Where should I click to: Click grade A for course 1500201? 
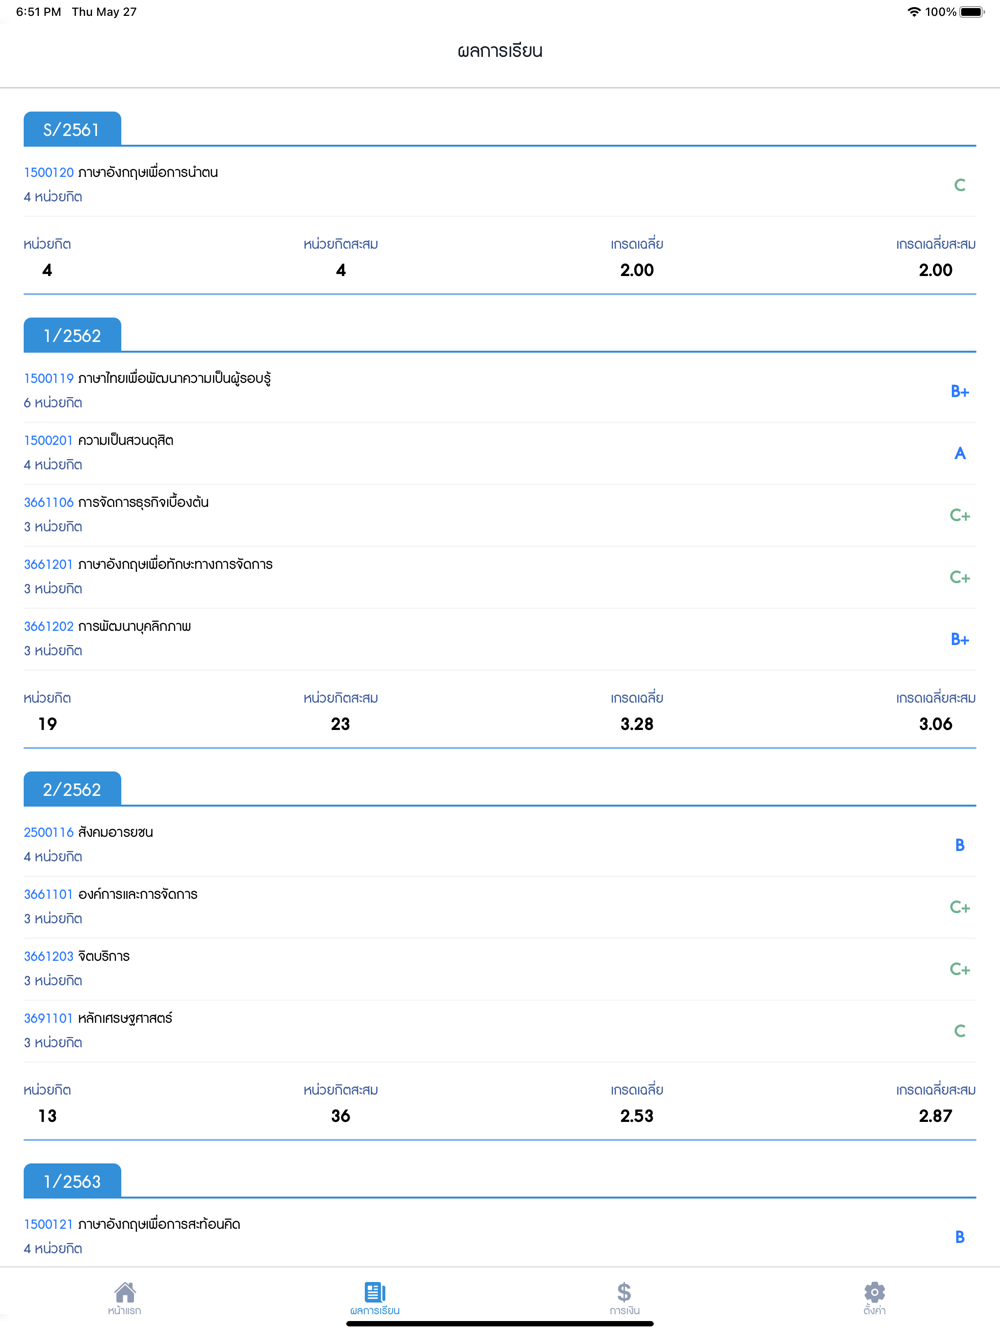pos(960,453)
